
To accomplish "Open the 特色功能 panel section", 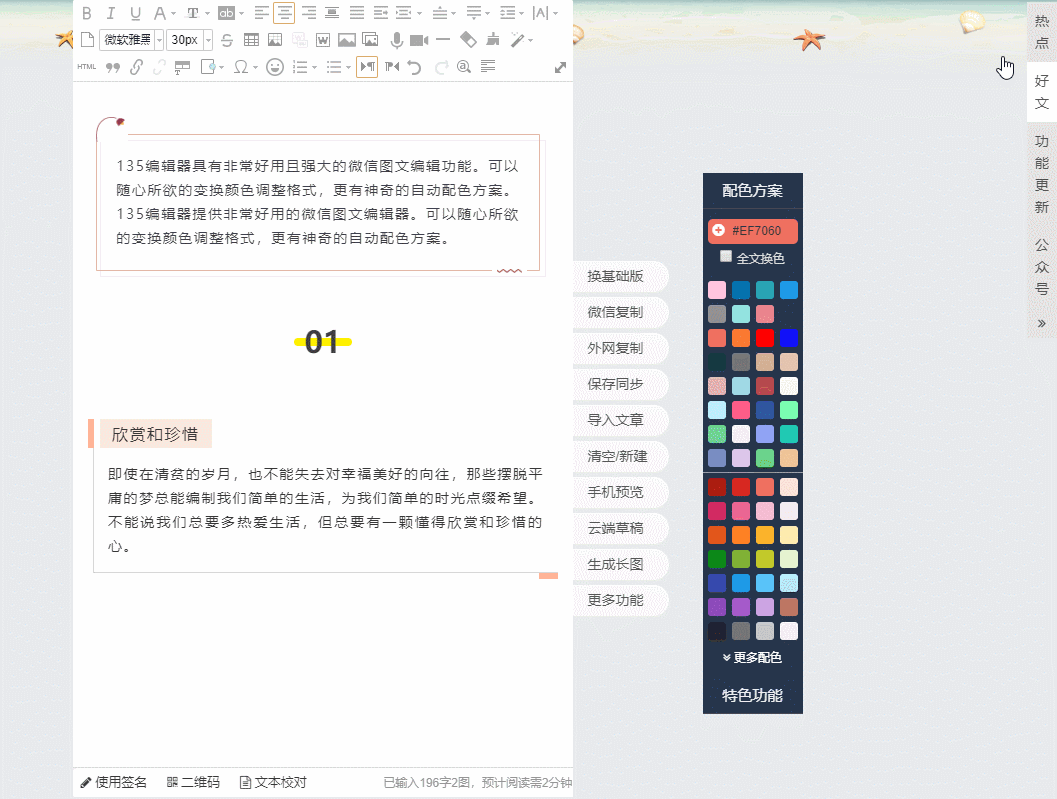I will coord(752,695).
